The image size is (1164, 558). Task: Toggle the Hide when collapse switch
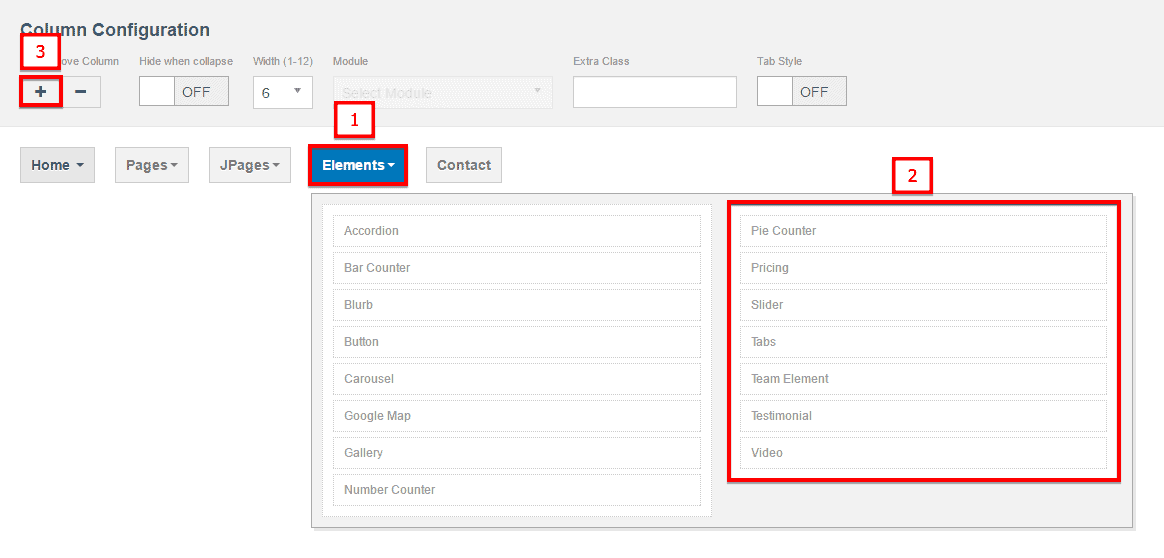(184, 91)
